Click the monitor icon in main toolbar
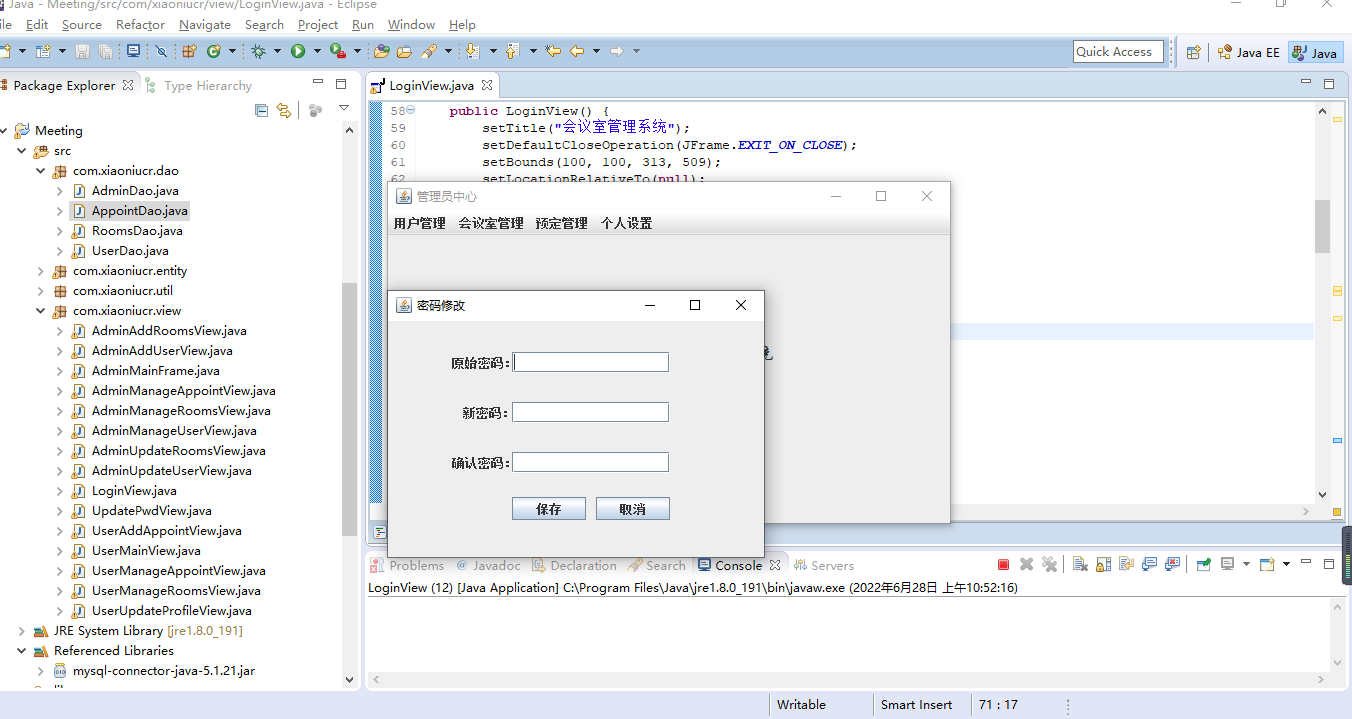 (133, 51)
